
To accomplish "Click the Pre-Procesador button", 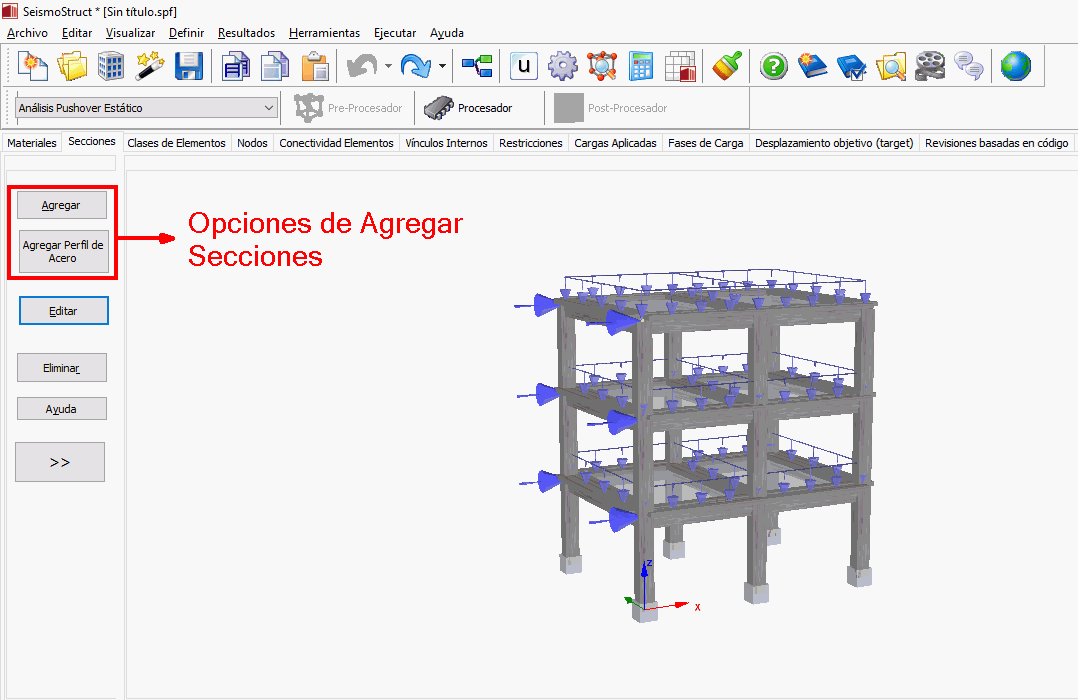I will [349, 108].
